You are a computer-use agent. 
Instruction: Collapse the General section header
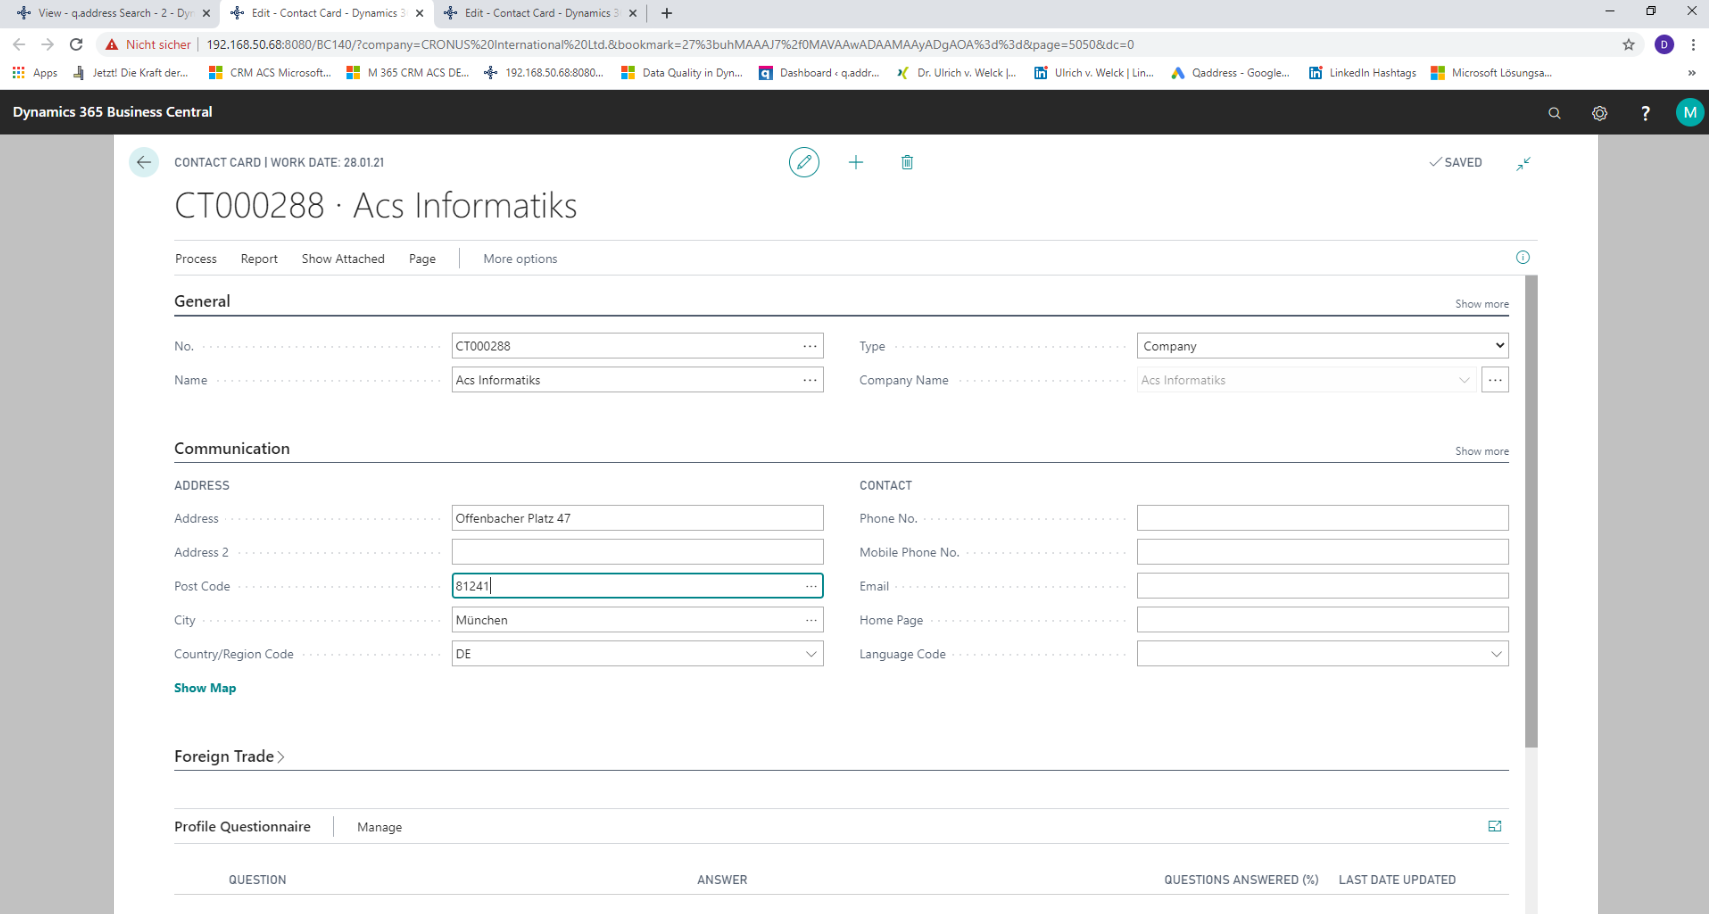202,301
